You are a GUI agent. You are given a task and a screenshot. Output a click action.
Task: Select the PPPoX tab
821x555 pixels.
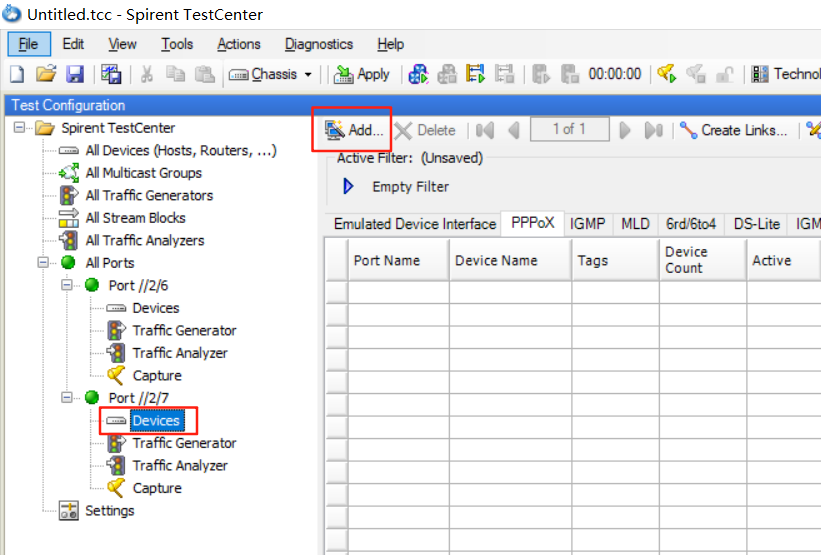(x=532, y=223)
